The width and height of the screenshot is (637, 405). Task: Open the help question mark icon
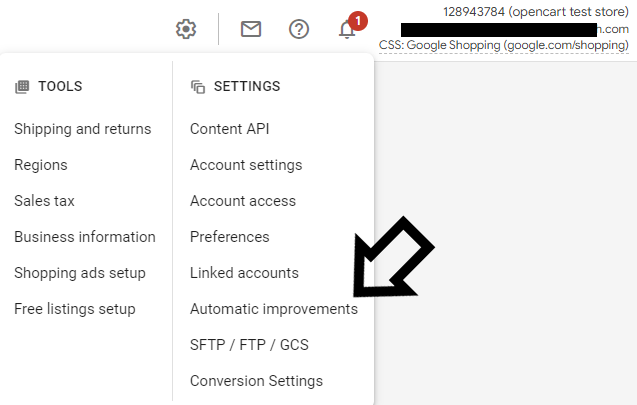point(299,29)
